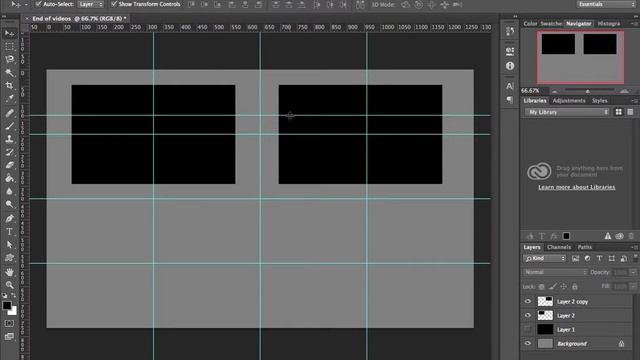Adjust the Navigator zoom slider
Image resolution: width=640 pixels, height=360 pixels.
[x=588, y=91]
